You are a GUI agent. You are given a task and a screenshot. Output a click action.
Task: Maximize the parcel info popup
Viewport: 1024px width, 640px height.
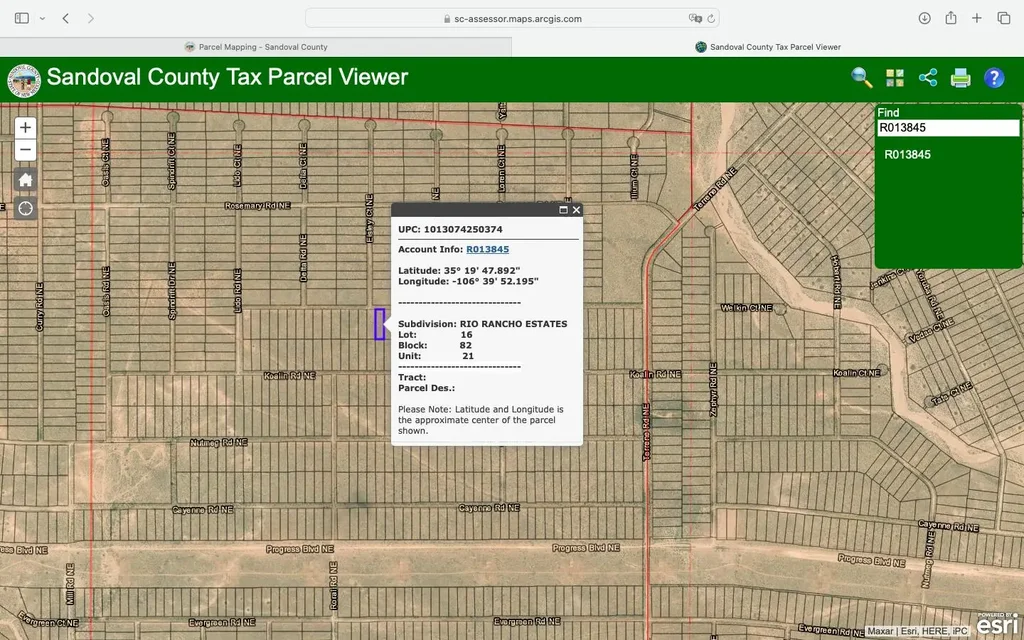tap(563, 210)
